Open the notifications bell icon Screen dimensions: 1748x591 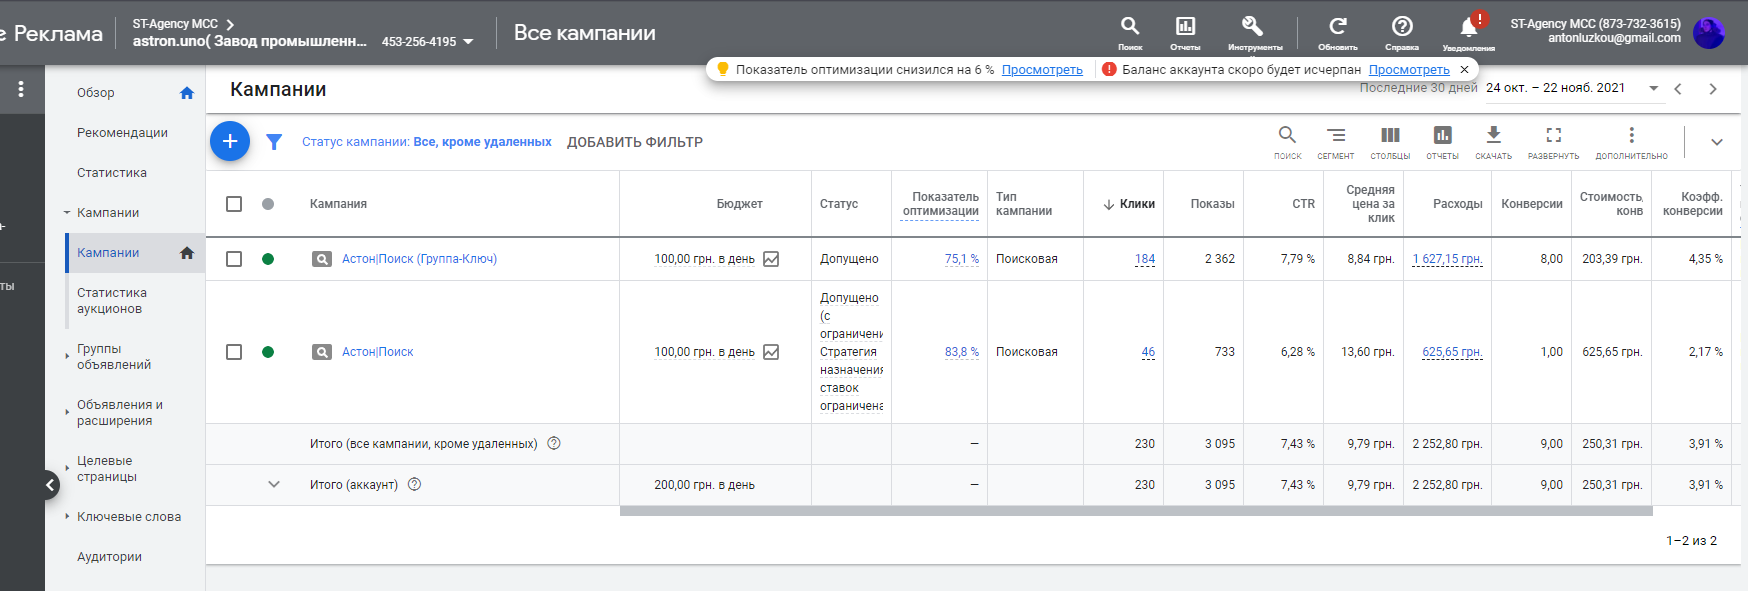(x=1468, y=30)
